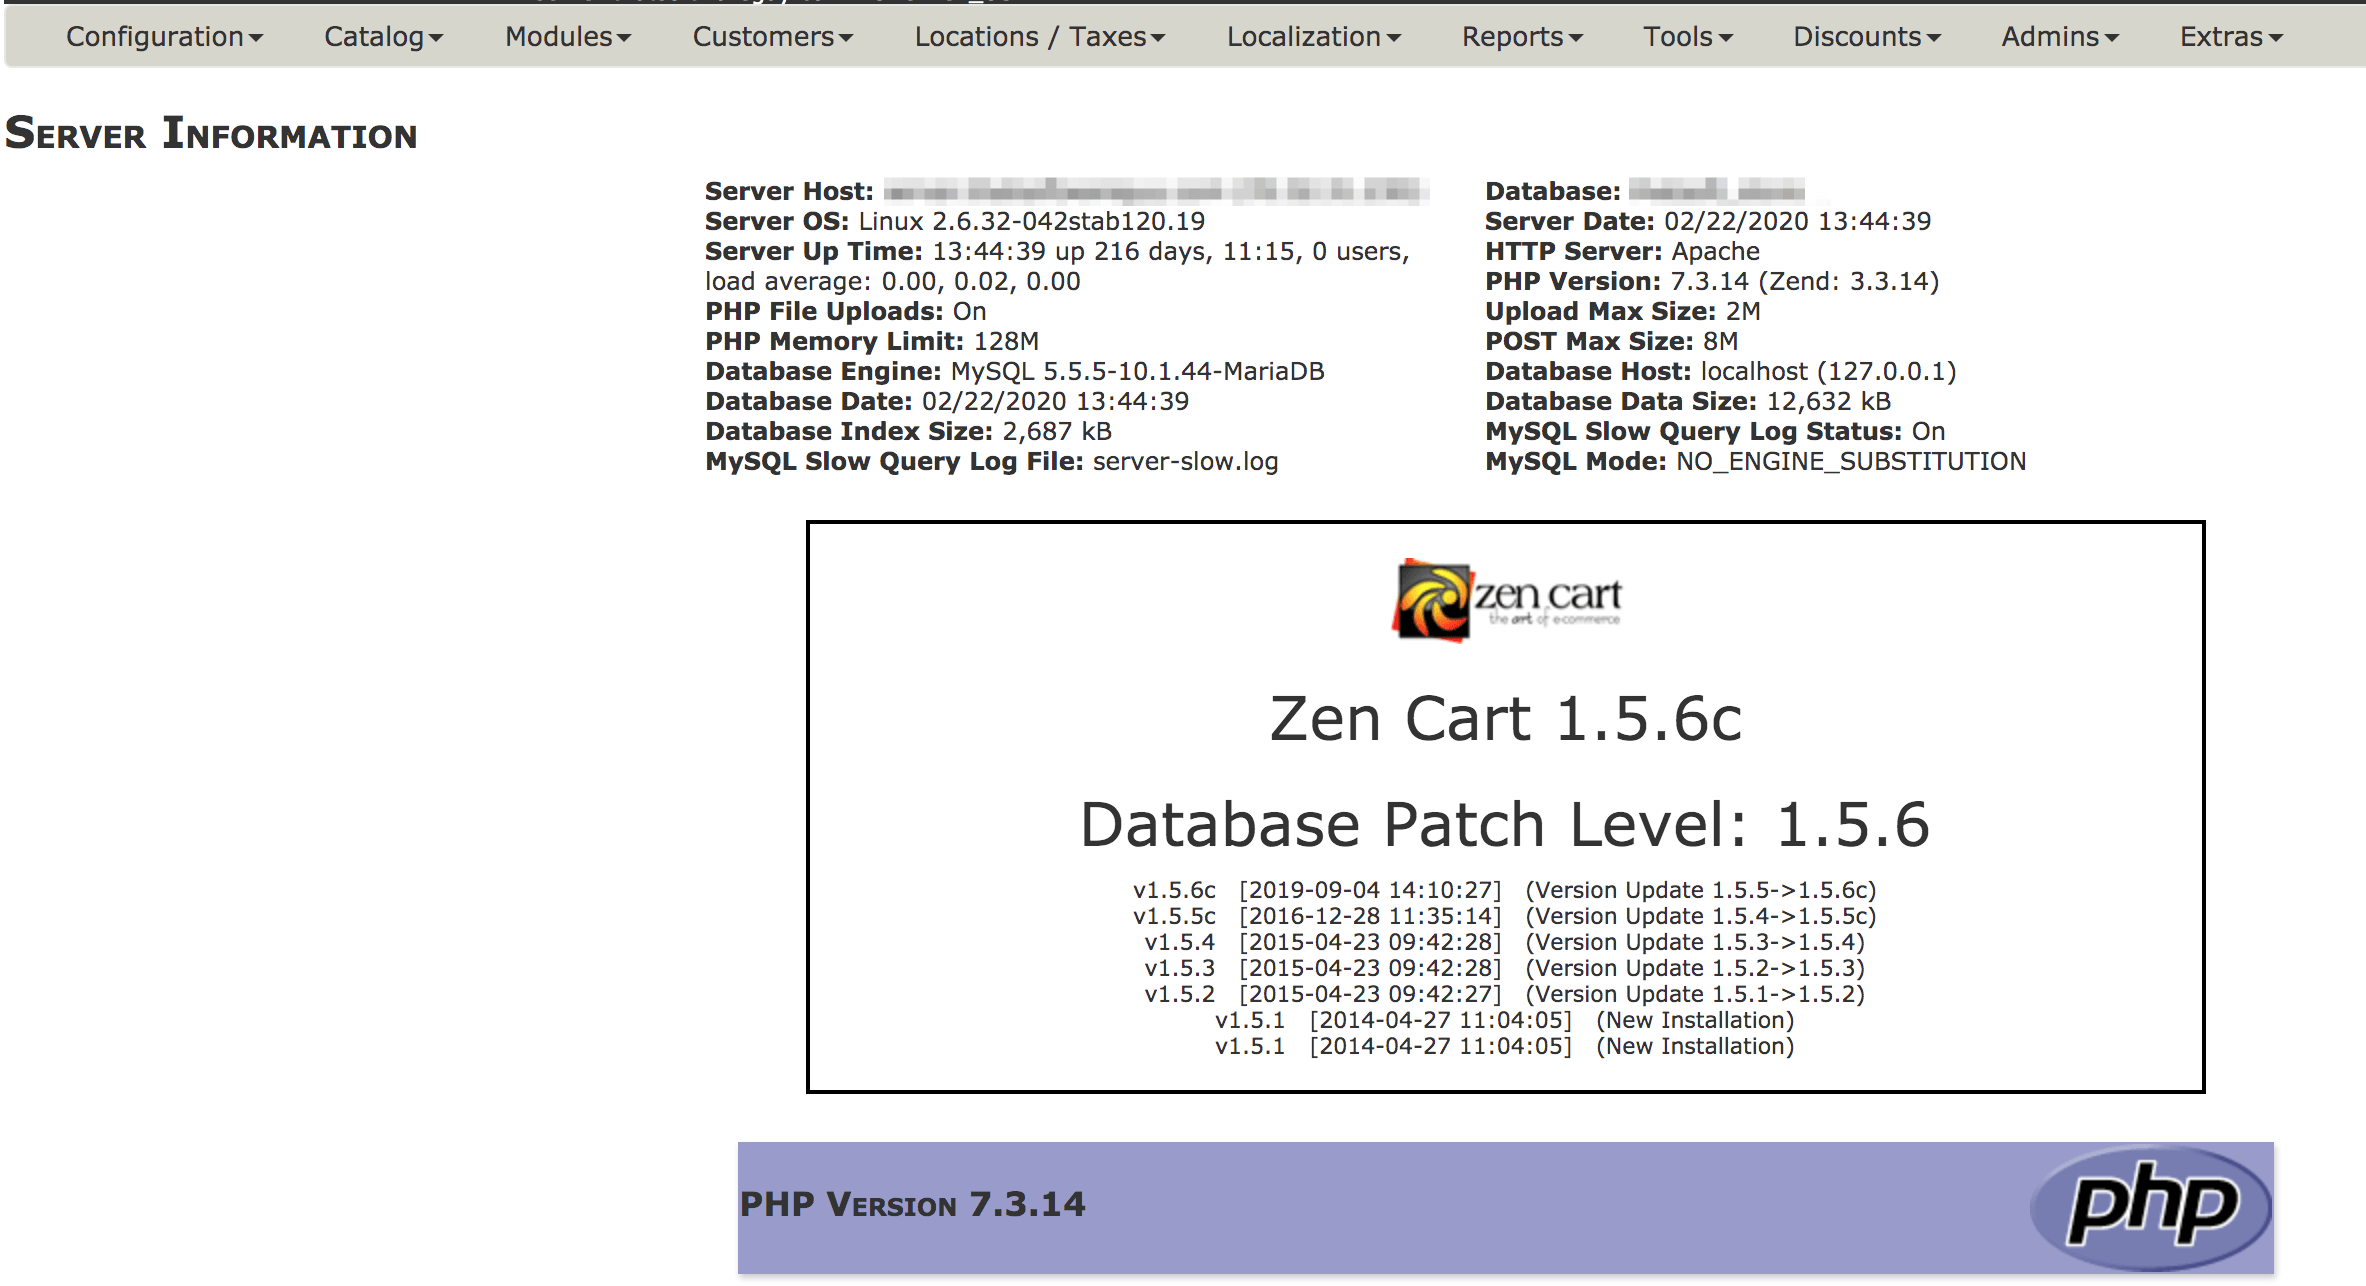Click the PHP Version 7.3.14 banner heading
The image size is (2366, 1286).
coord(912,1204)
